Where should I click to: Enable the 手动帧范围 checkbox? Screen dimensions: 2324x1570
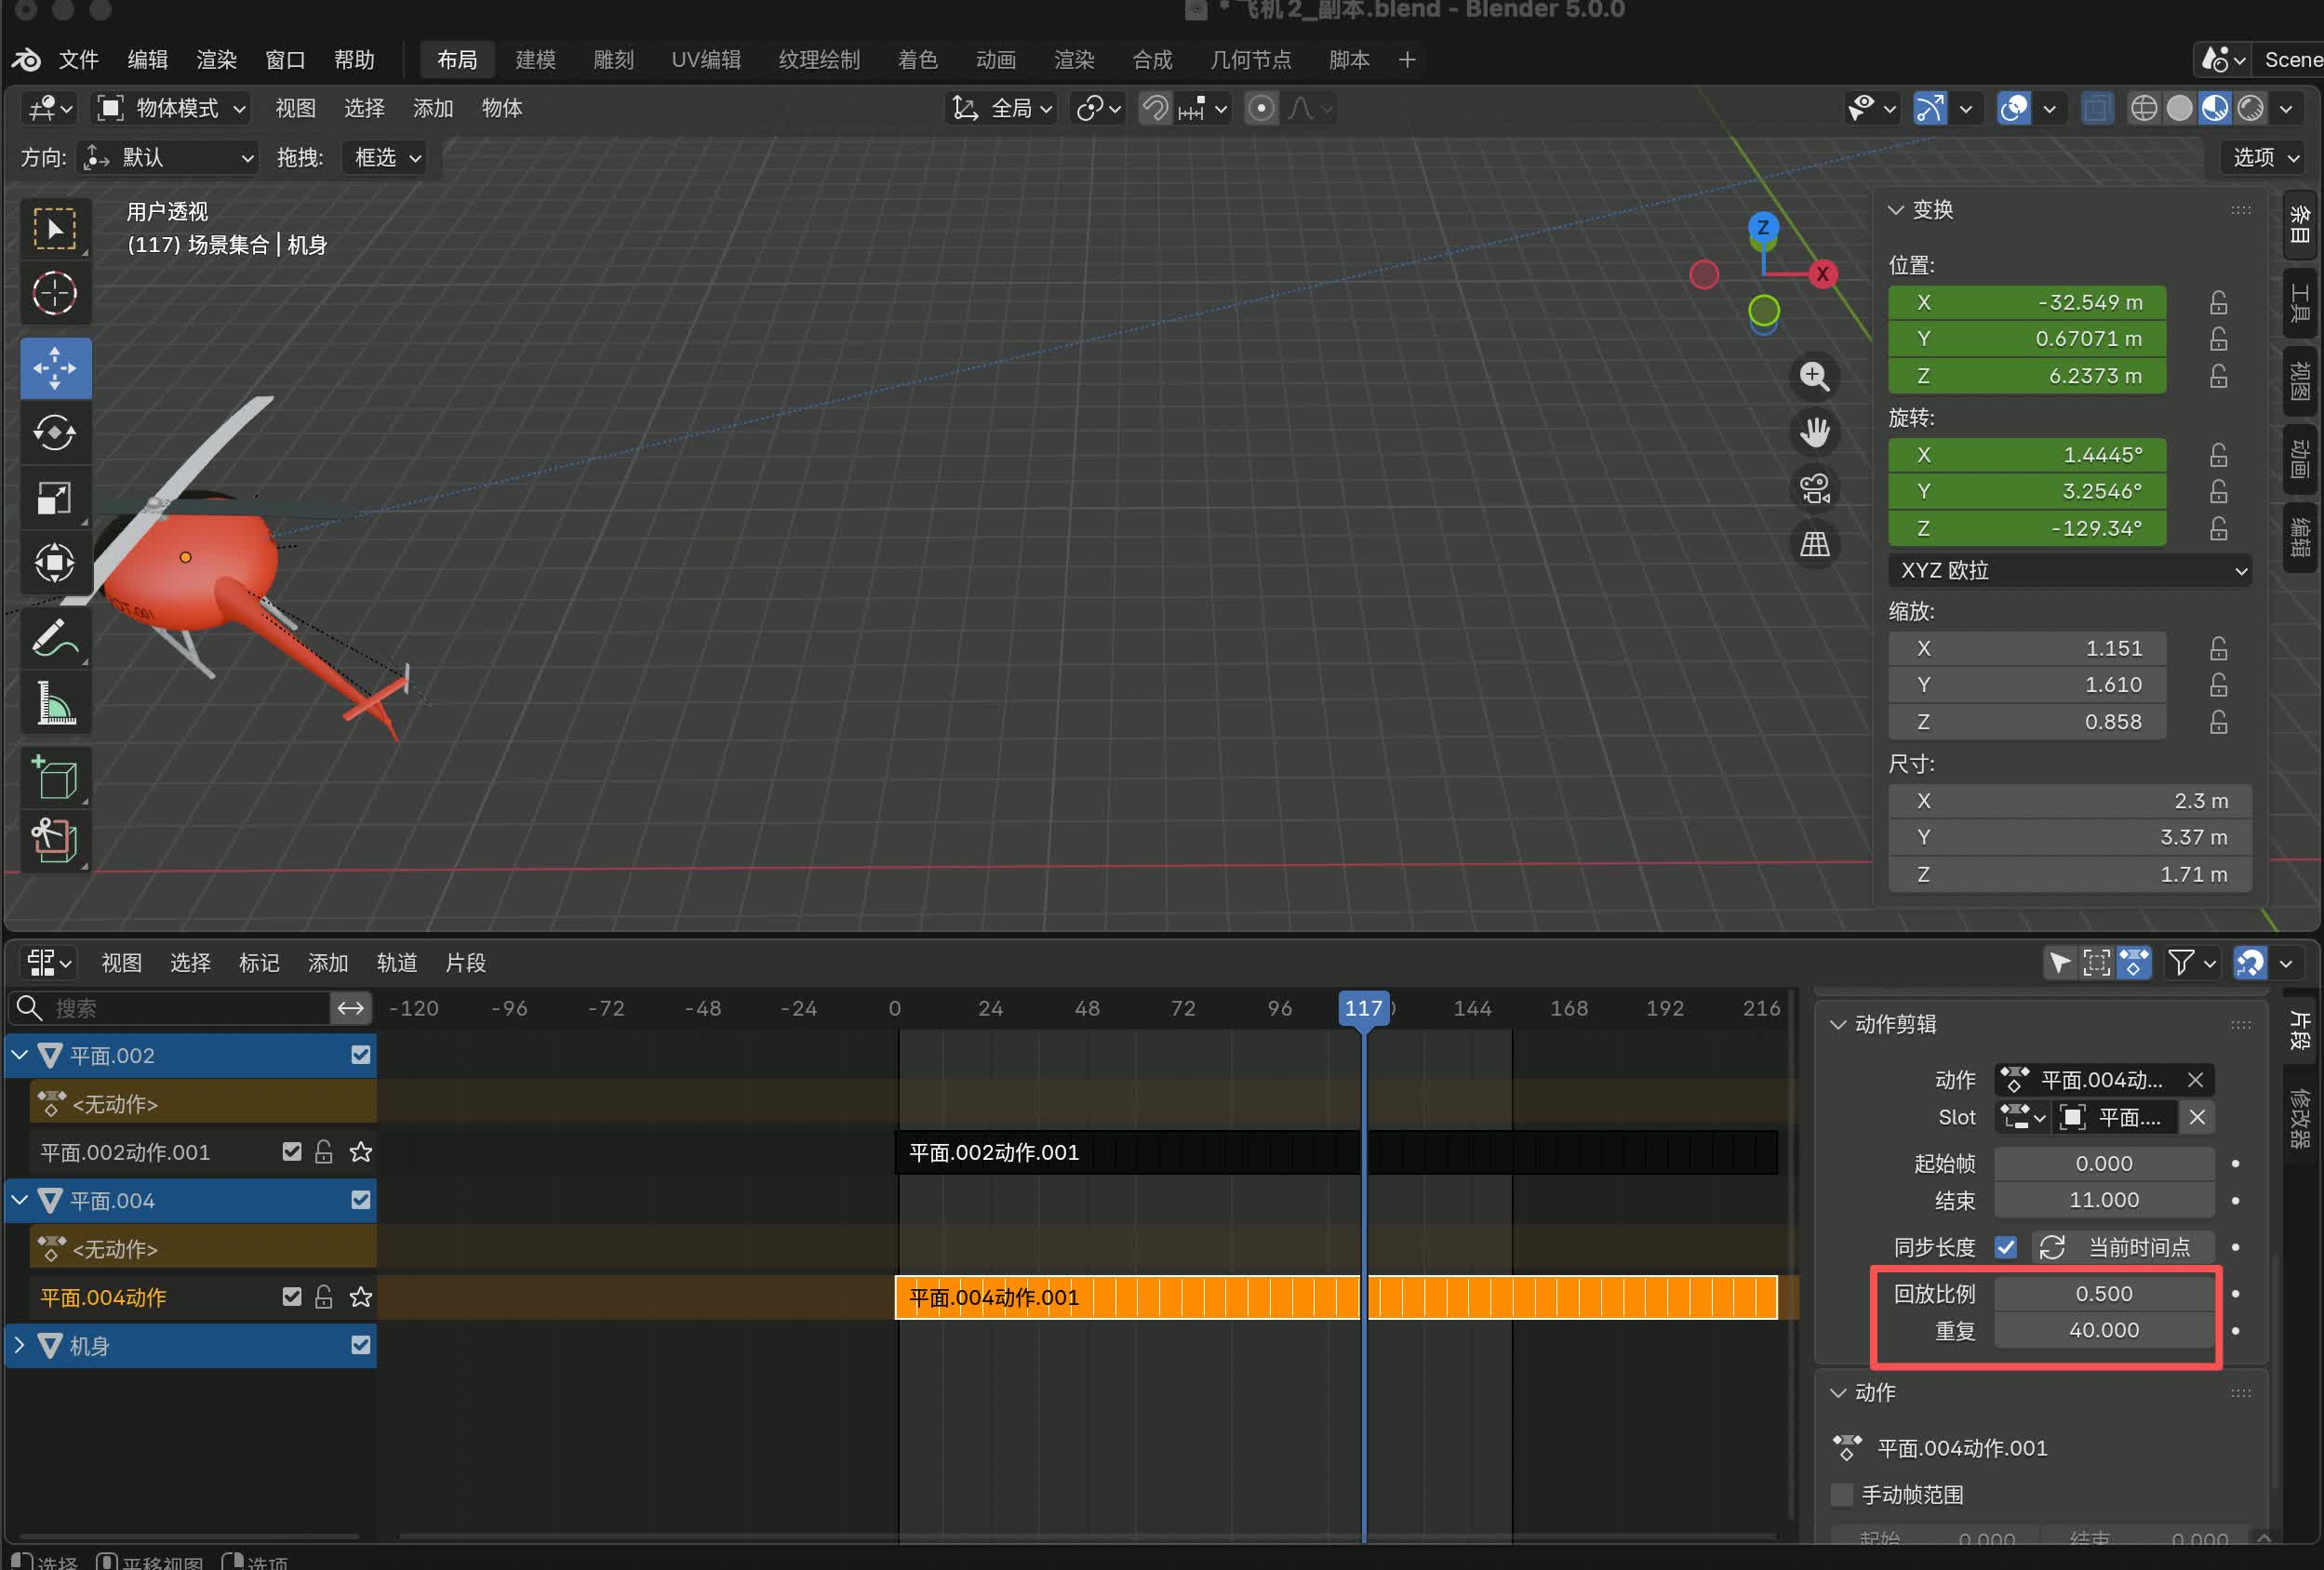click(1842, 1495)
